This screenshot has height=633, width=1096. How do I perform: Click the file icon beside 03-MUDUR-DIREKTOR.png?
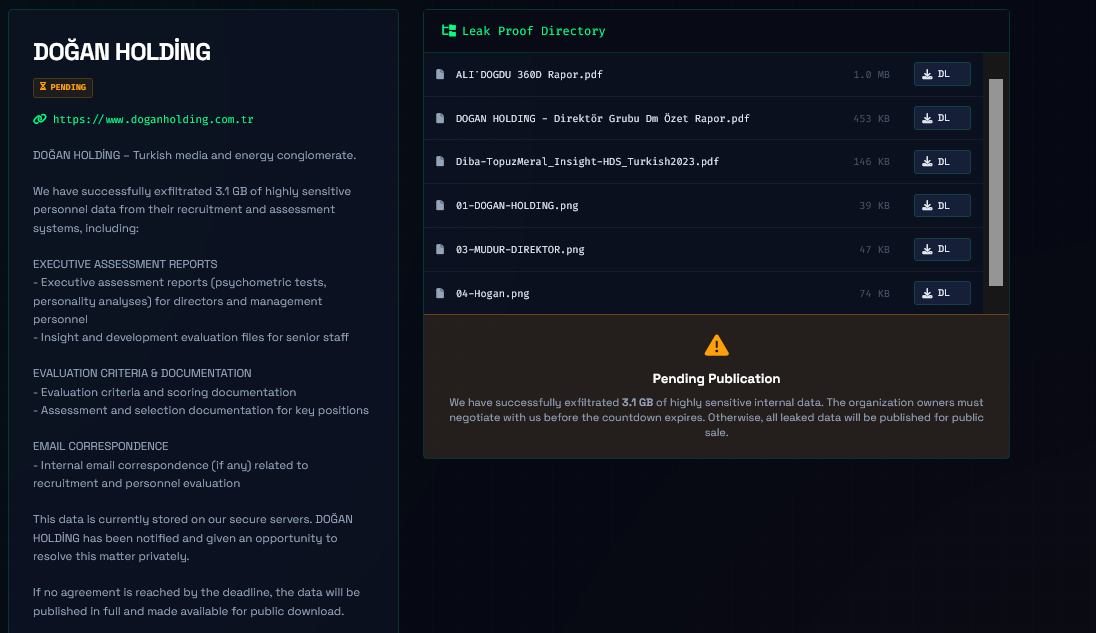point(440,249)
